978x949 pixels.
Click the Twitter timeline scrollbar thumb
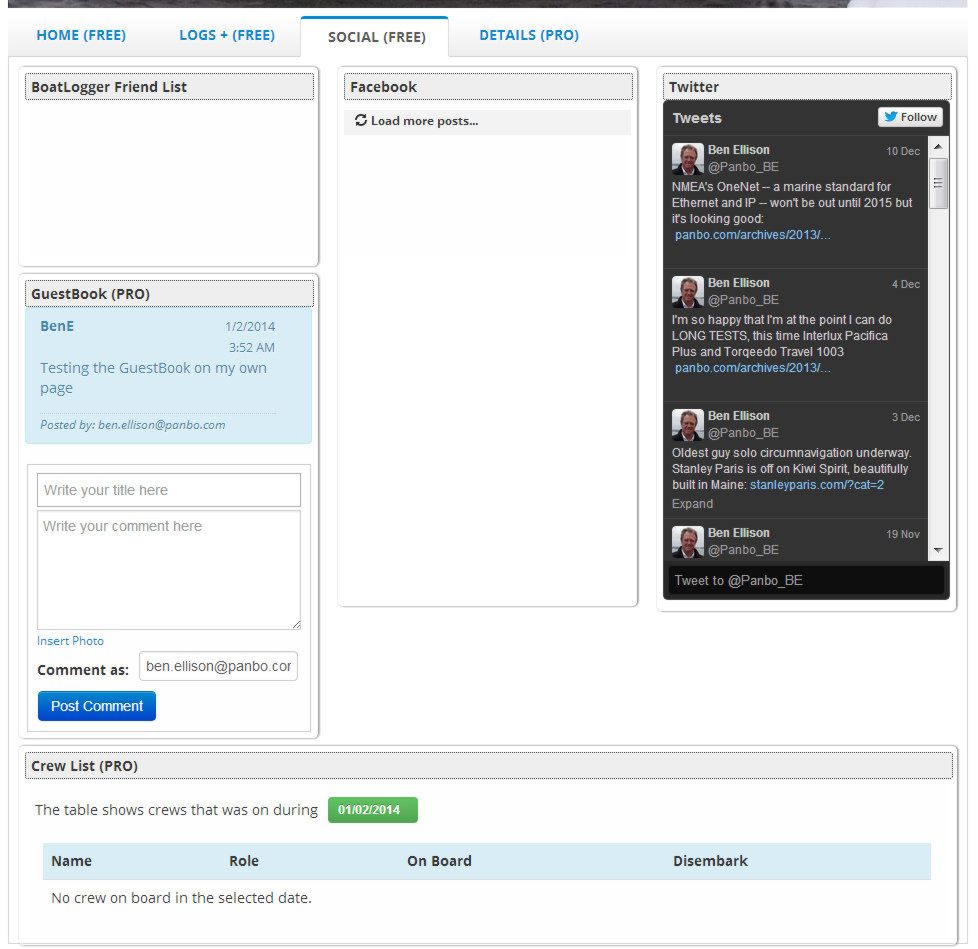click(x=937, y=183)
